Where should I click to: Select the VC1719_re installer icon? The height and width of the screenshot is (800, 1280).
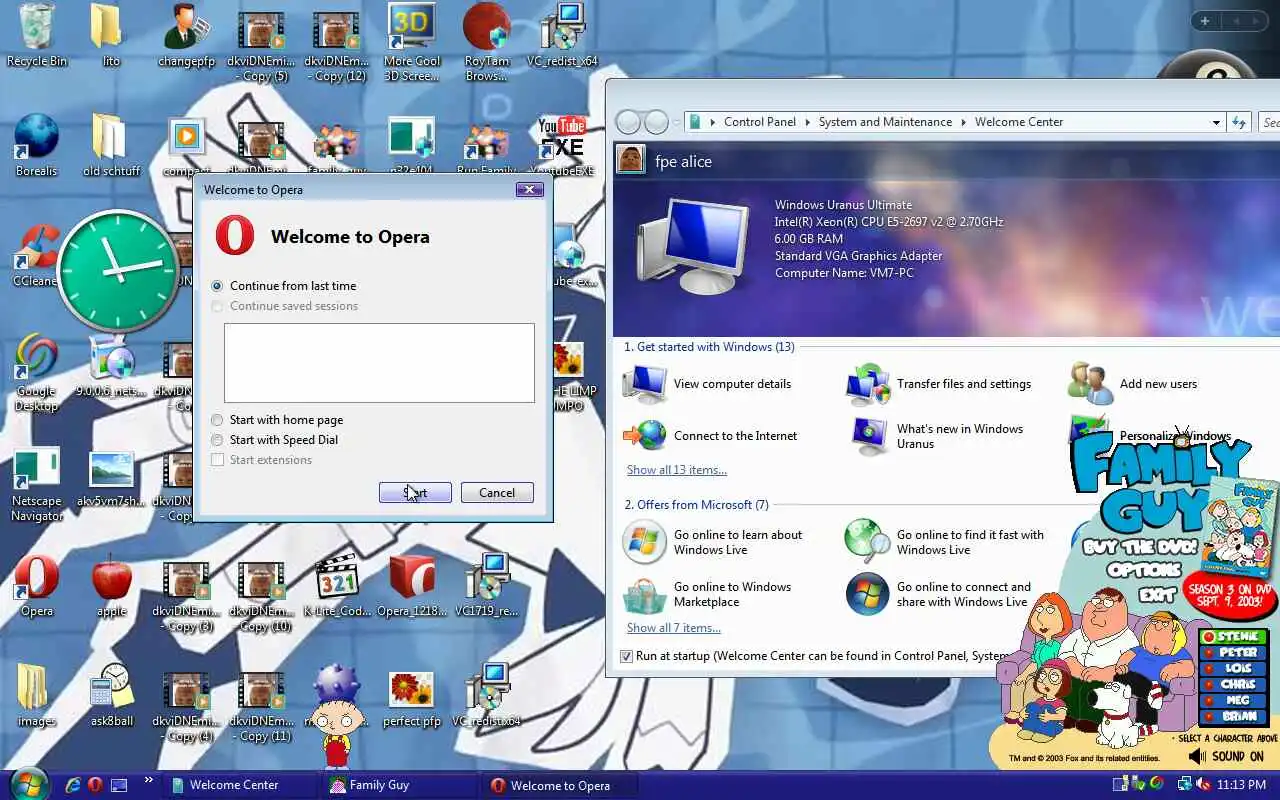(x=487, y=586)
